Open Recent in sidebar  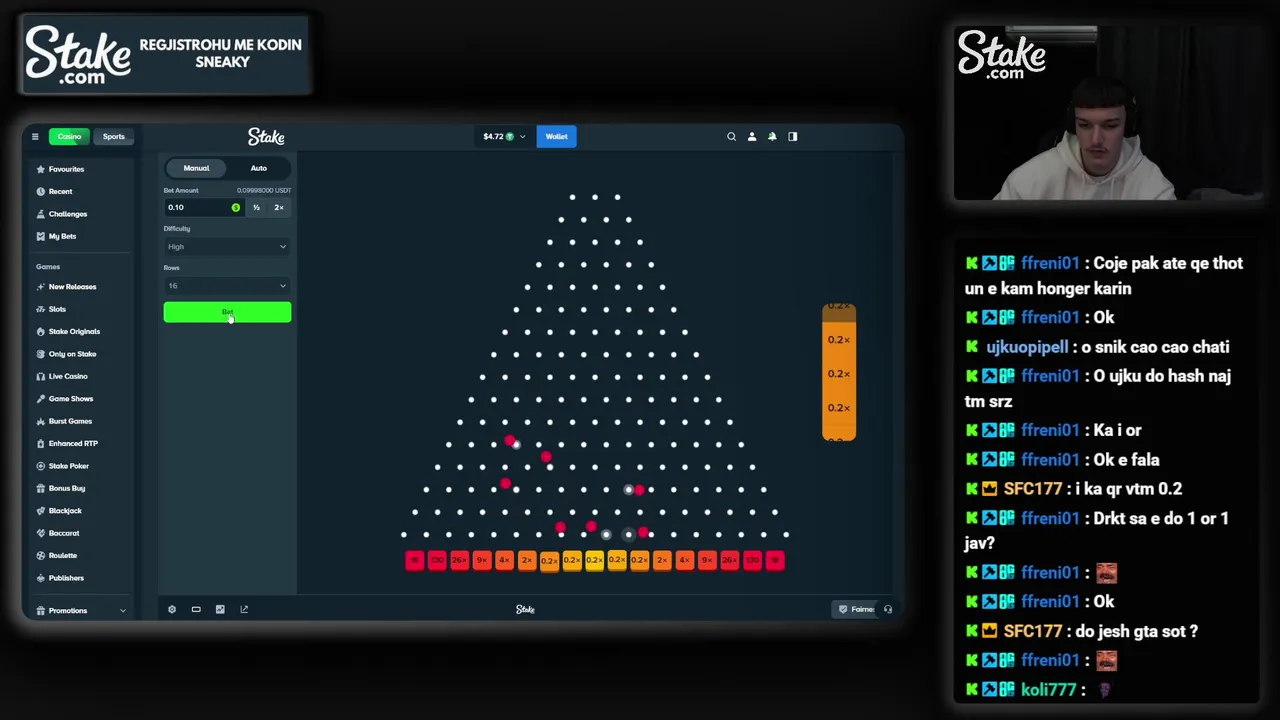[x=60, y=191]
